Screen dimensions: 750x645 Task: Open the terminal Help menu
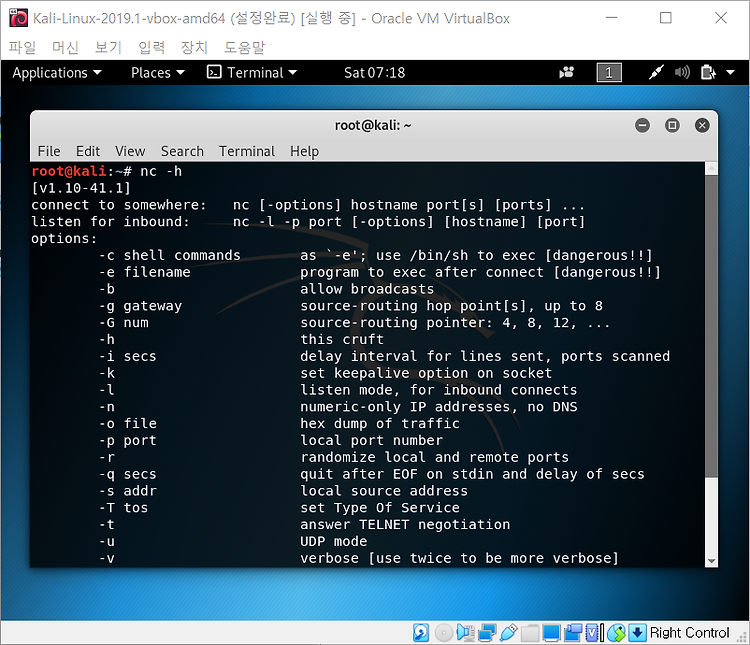(x=305, y=151)
